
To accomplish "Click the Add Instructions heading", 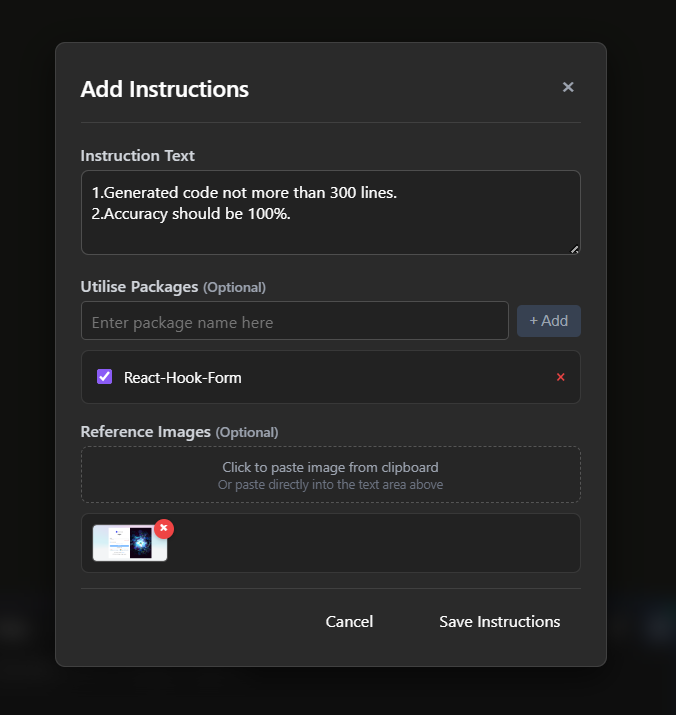I will click(165, 89).
